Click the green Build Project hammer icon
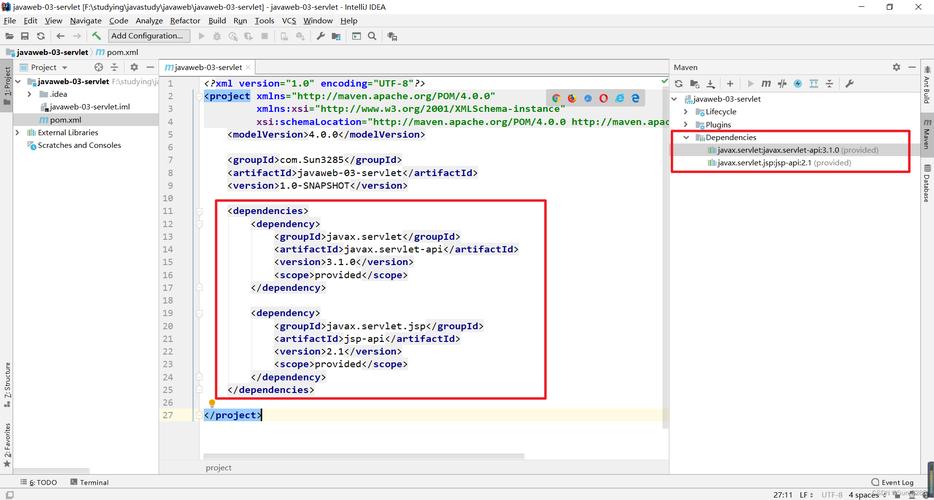The width and height of the screenshot is (934, 500). [x=96, y=36]
